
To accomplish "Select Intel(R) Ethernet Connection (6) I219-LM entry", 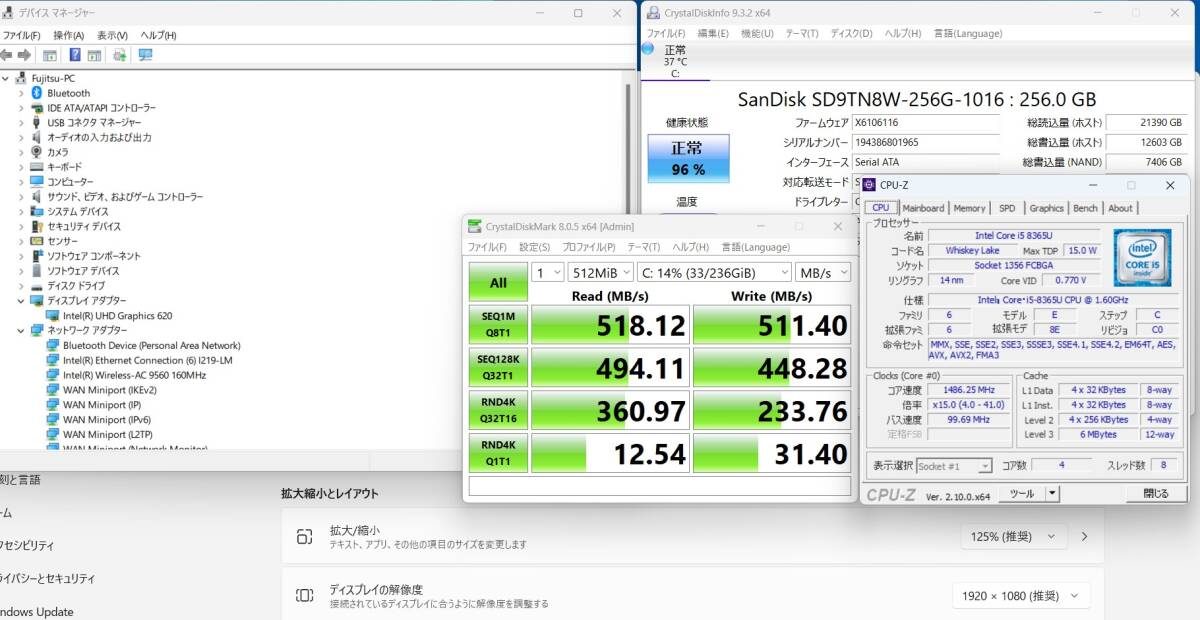I will click(x=148, y=360).
